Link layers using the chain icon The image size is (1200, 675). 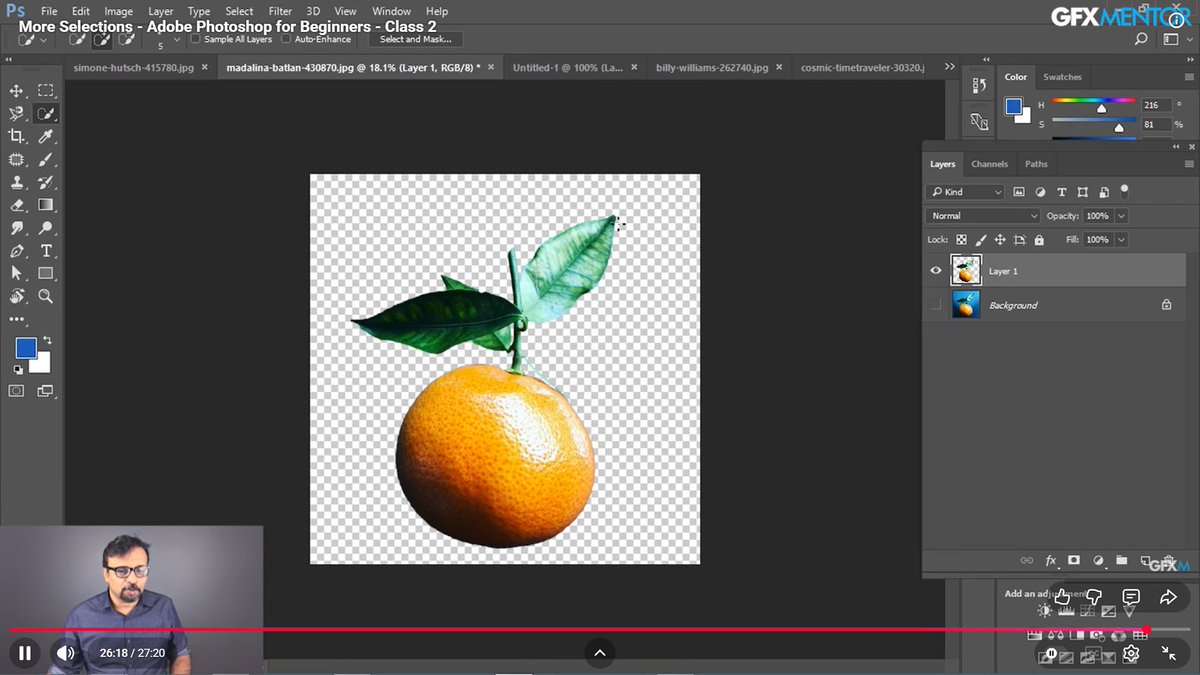(x=1026, y=561)
